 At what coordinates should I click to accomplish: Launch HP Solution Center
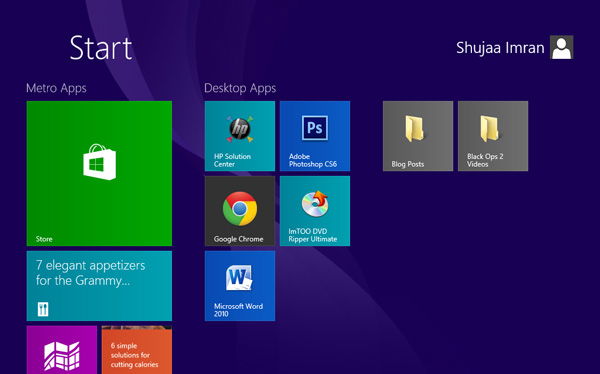pos(240,136)
